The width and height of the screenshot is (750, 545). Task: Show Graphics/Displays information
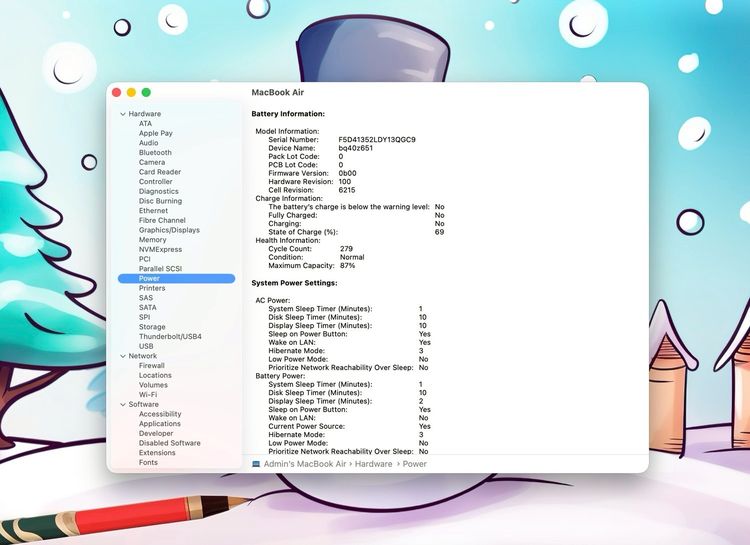tap(169, 230)
